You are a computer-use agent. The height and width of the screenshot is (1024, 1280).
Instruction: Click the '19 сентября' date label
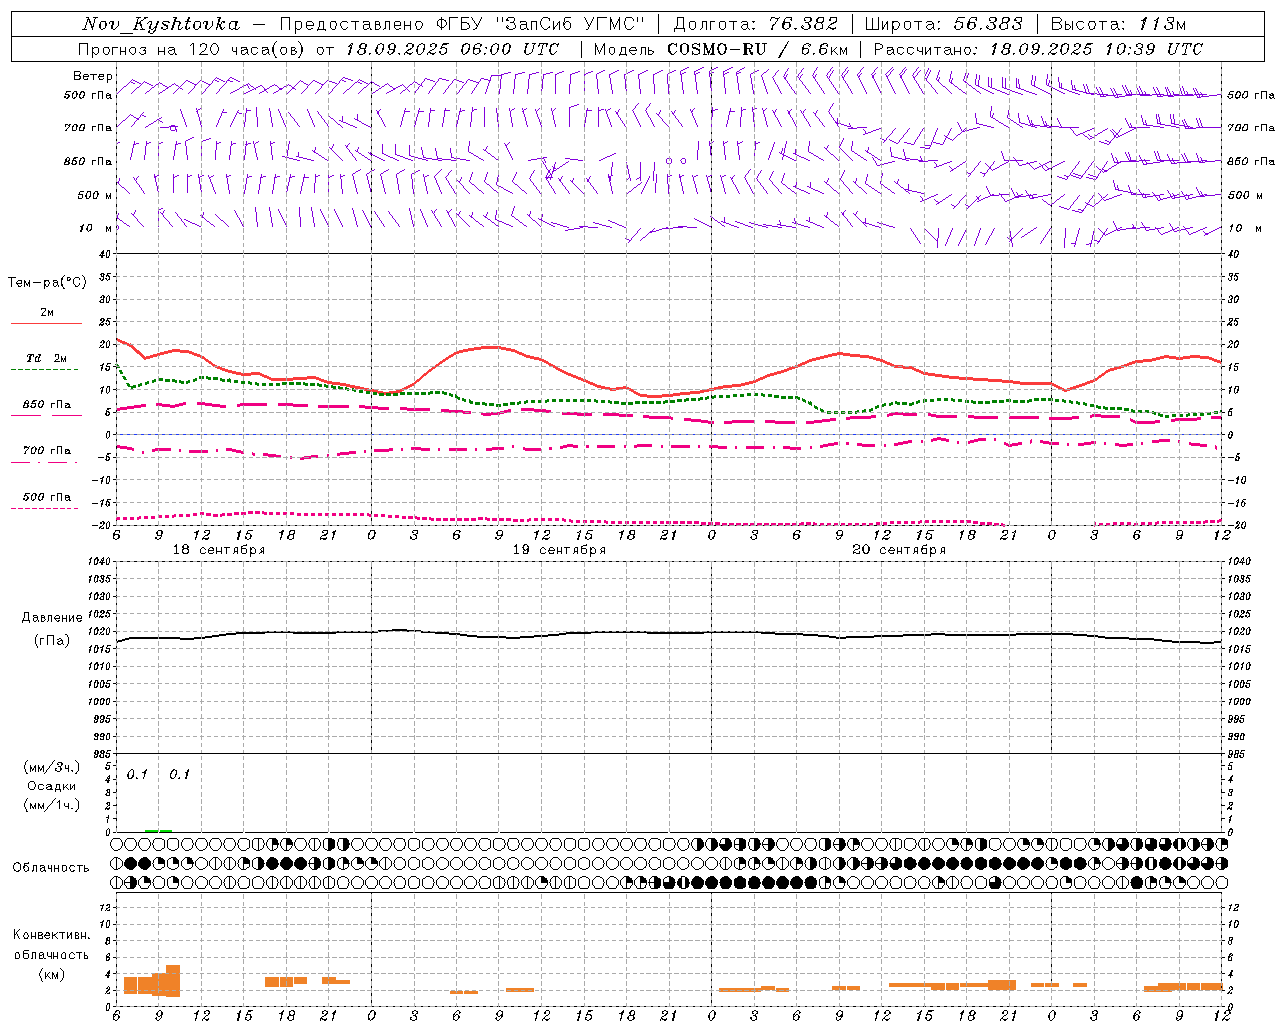(559, 550)
